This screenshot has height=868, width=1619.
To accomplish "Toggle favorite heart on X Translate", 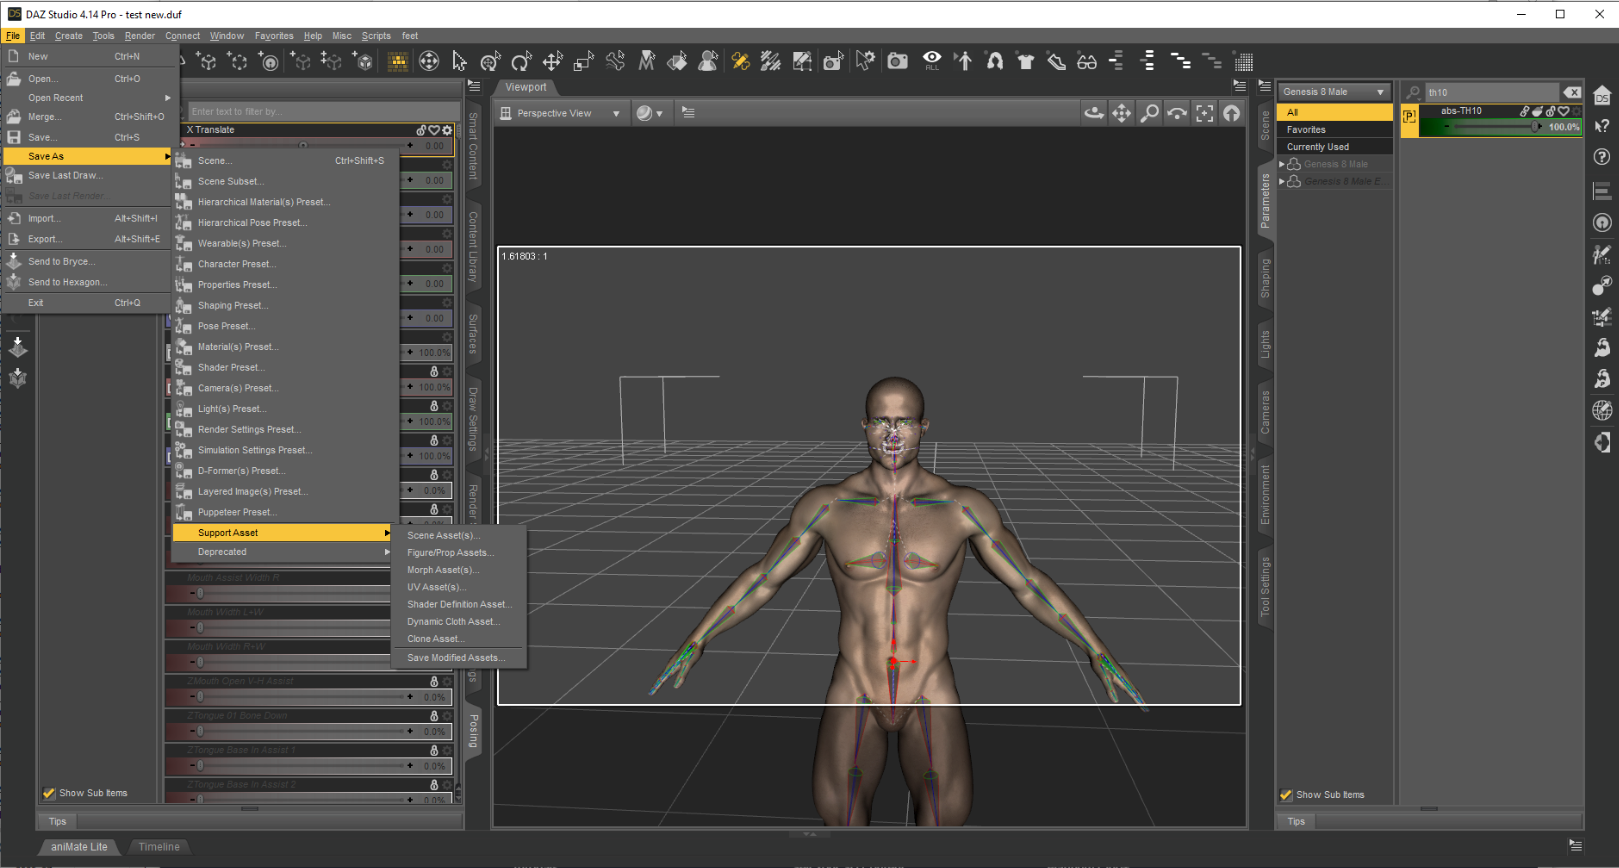I will pyautogui.click(x=434, y=130).
